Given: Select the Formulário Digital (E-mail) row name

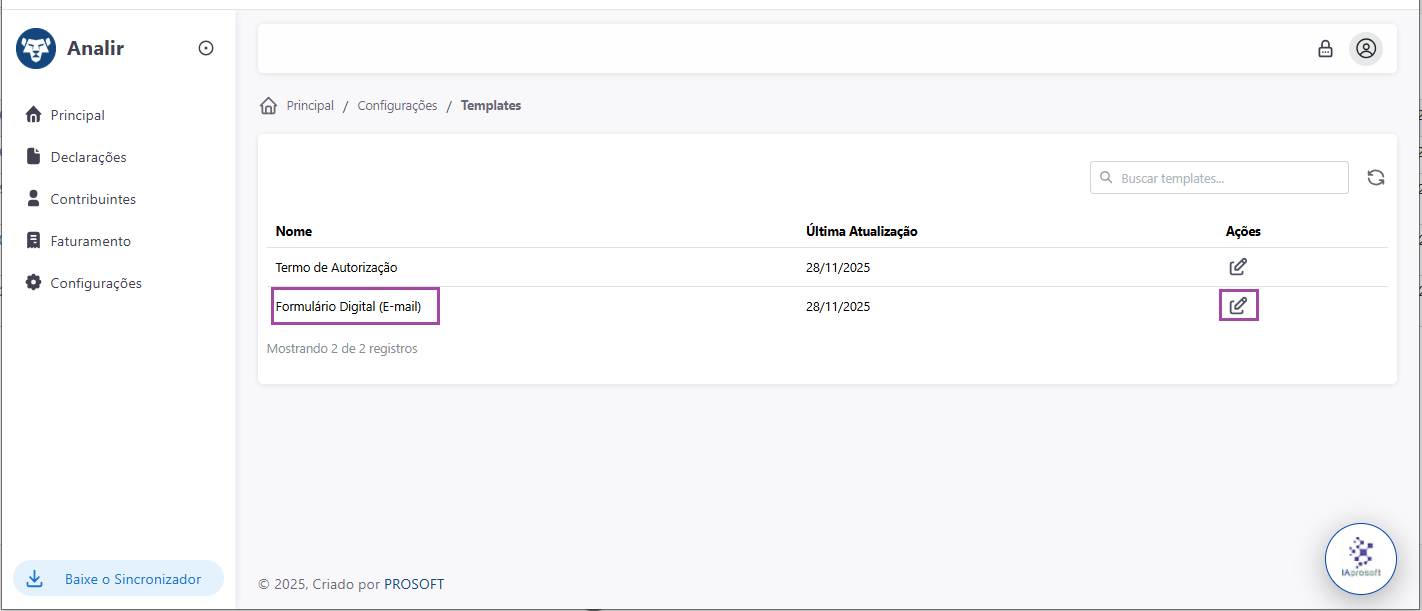Looking at the screenshot, I should pyautogui.click(x=356, y=307).
